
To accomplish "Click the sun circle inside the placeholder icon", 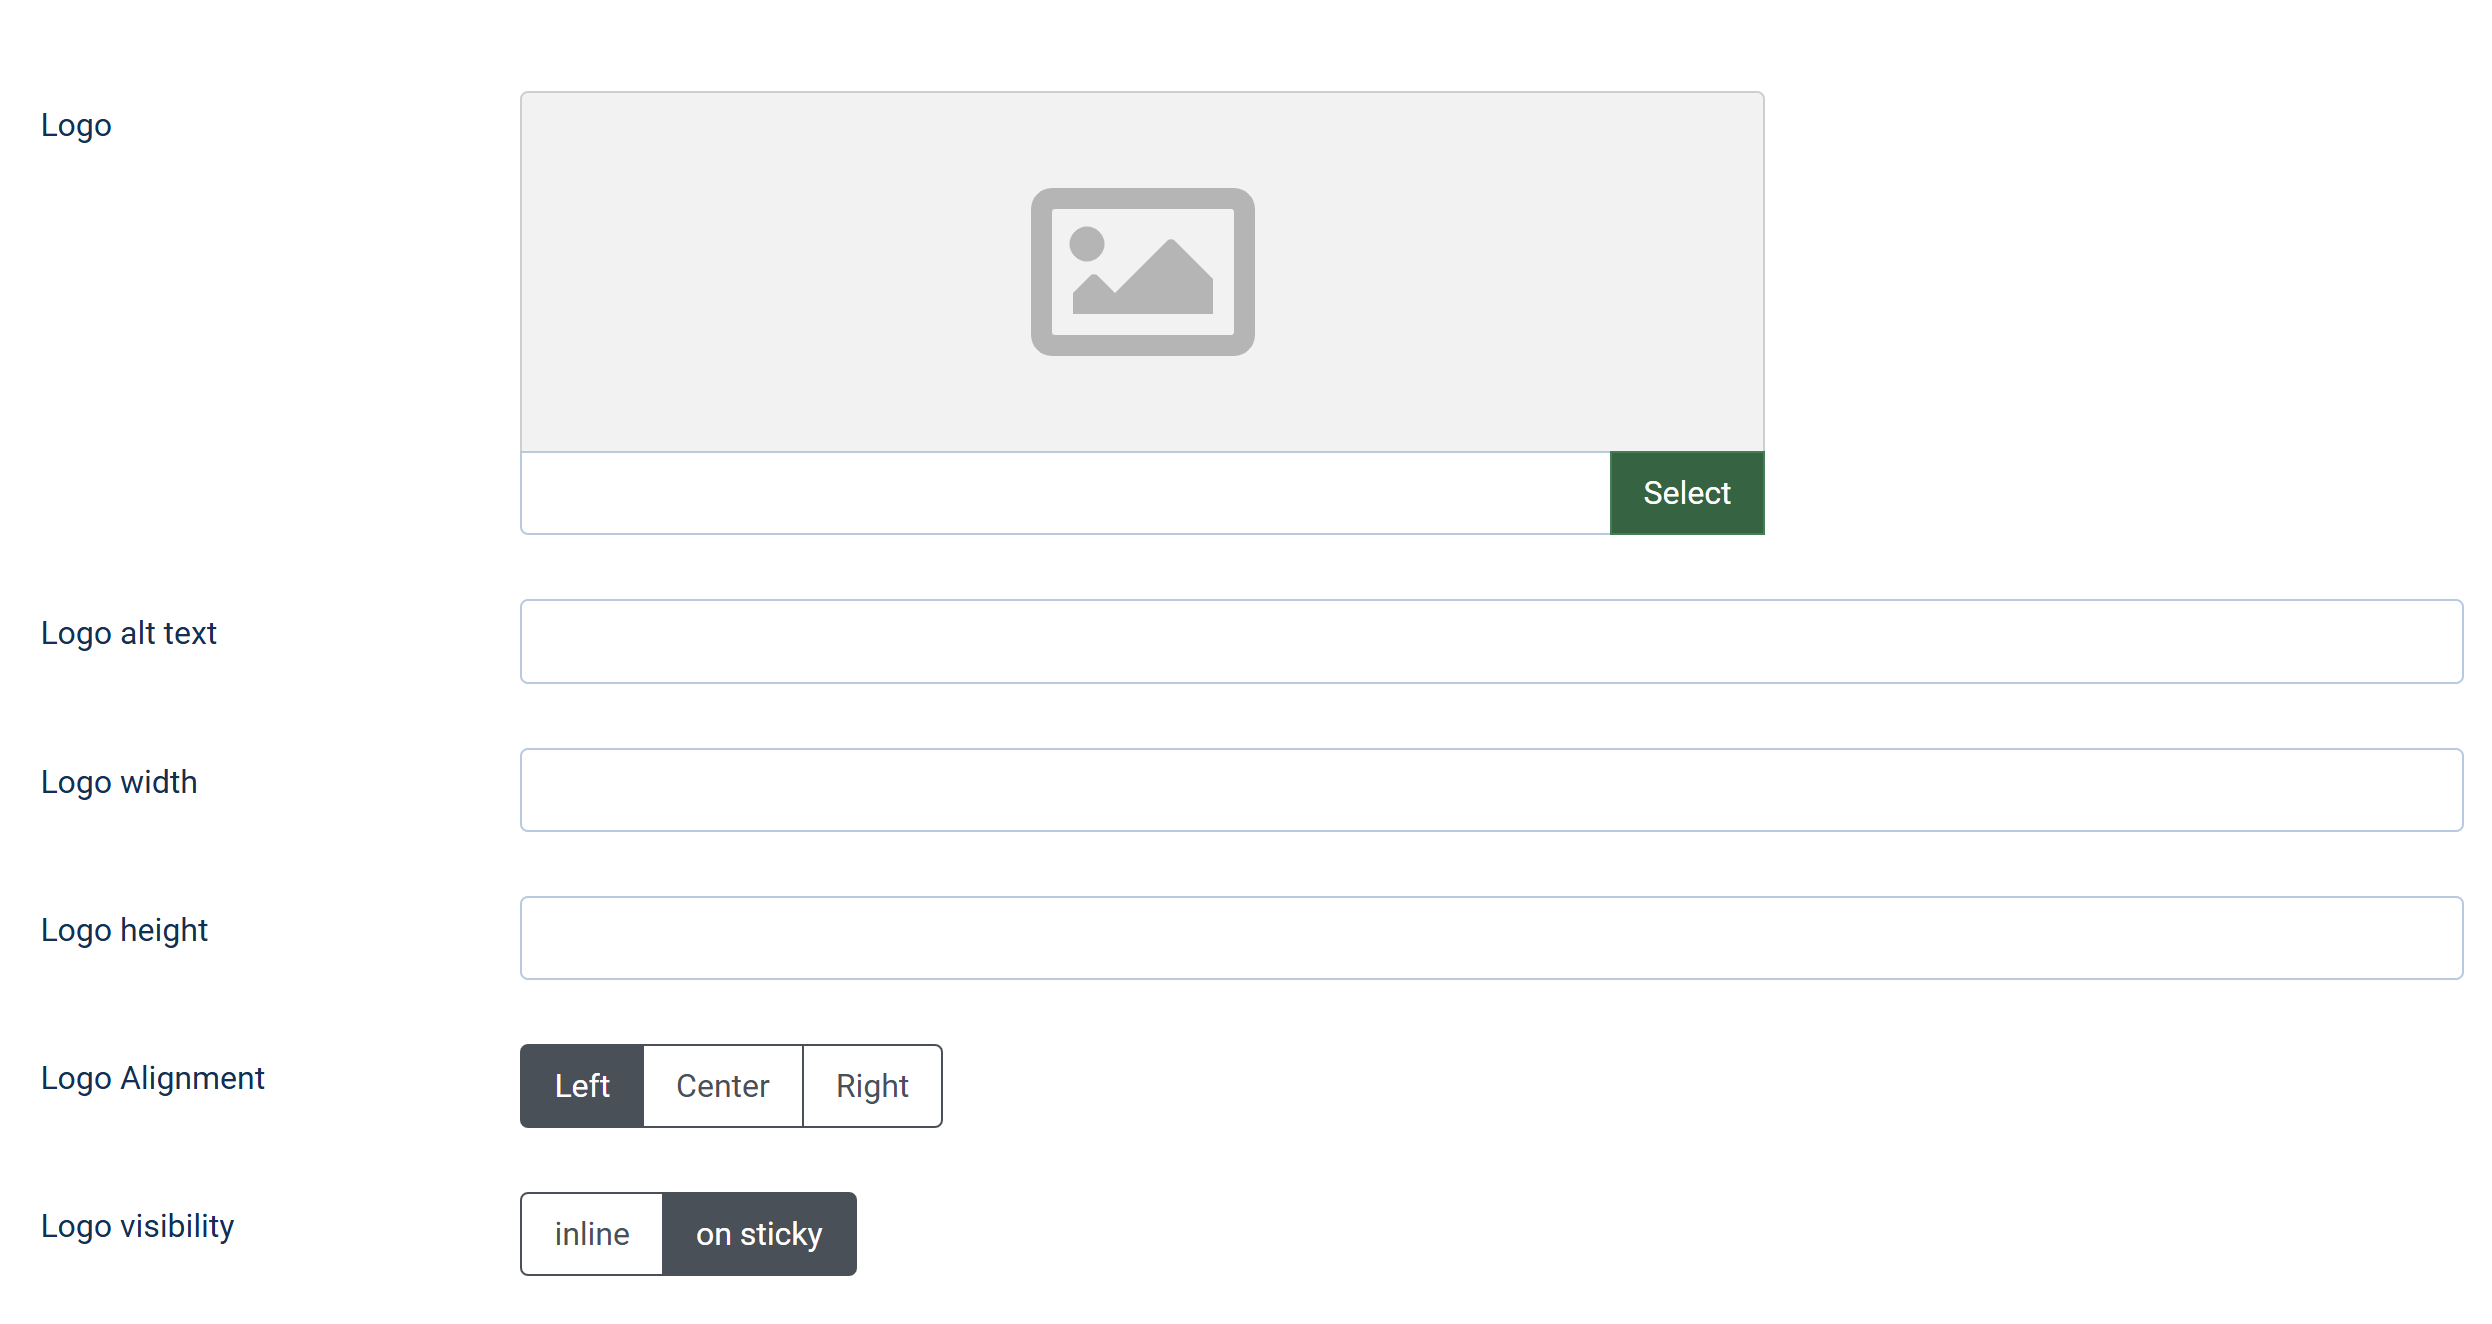I will coord(1087,244).
